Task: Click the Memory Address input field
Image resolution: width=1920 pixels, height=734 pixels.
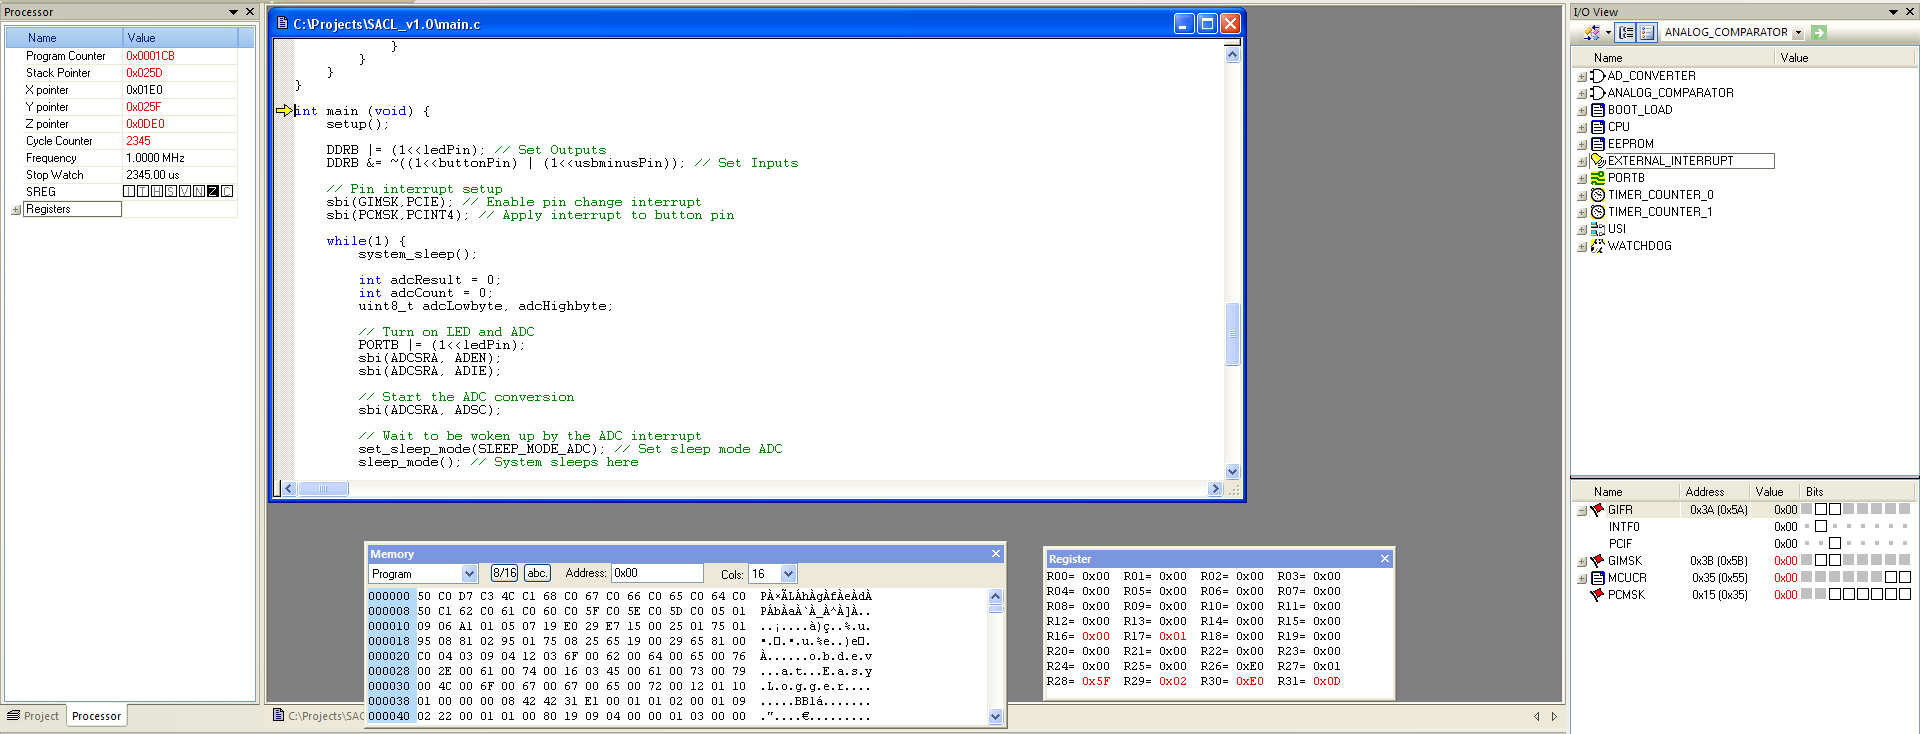Action: 657,573
